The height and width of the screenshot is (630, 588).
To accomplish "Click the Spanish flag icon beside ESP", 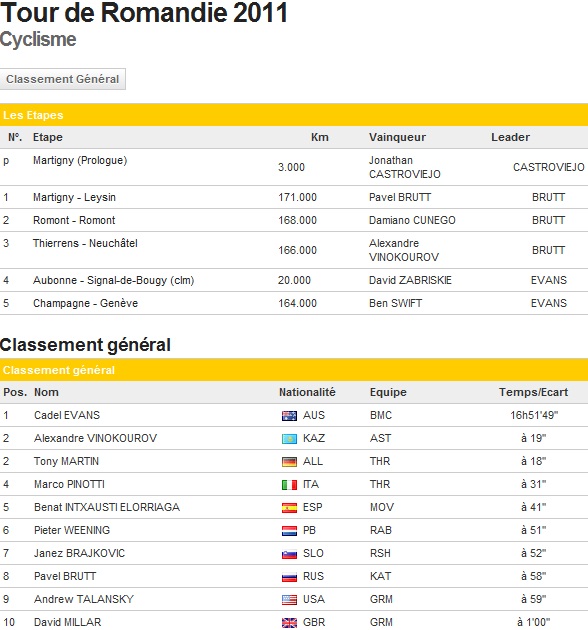I will pos(289,508).
